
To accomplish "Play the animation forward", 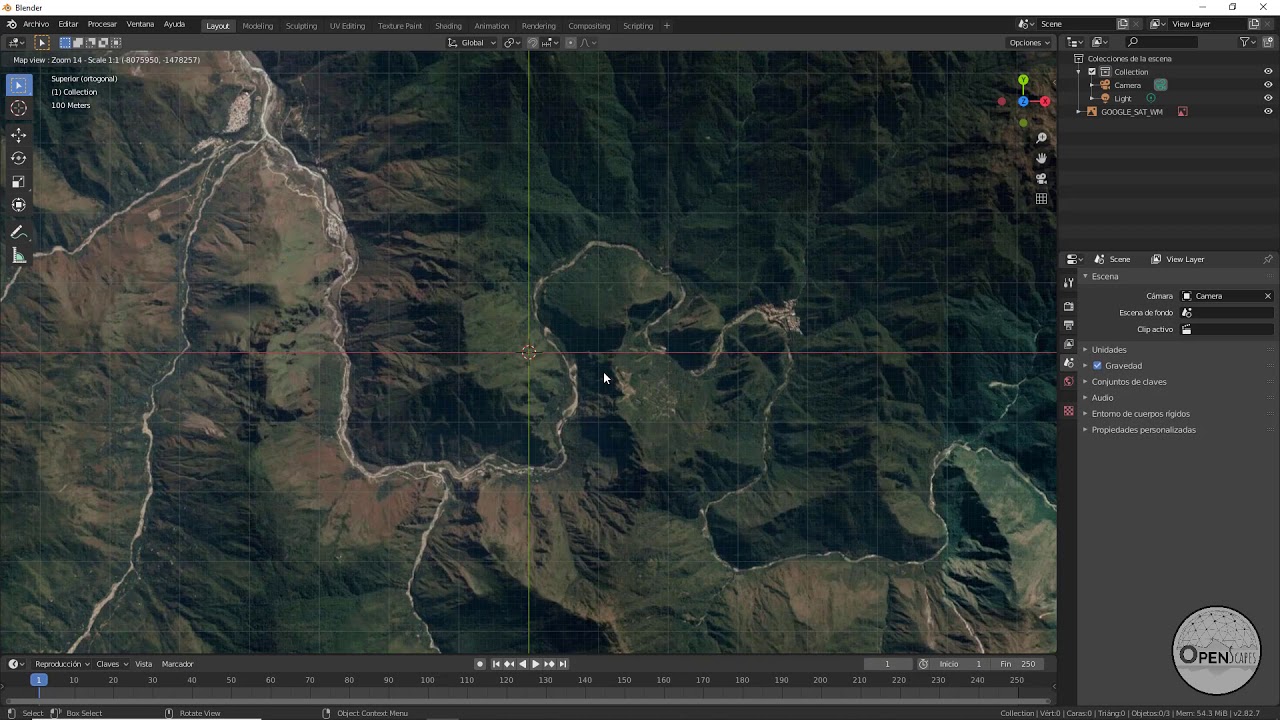I will point(535,664).
